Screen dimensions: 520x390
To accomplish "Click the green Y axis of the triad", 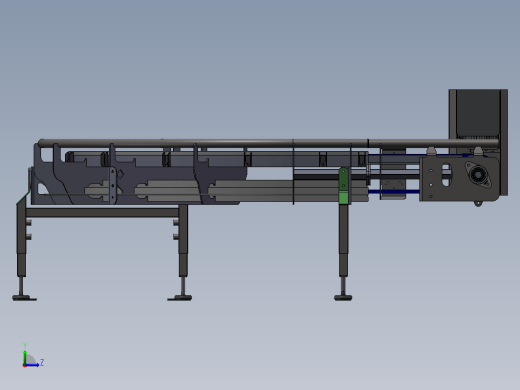I will point(25,357).
